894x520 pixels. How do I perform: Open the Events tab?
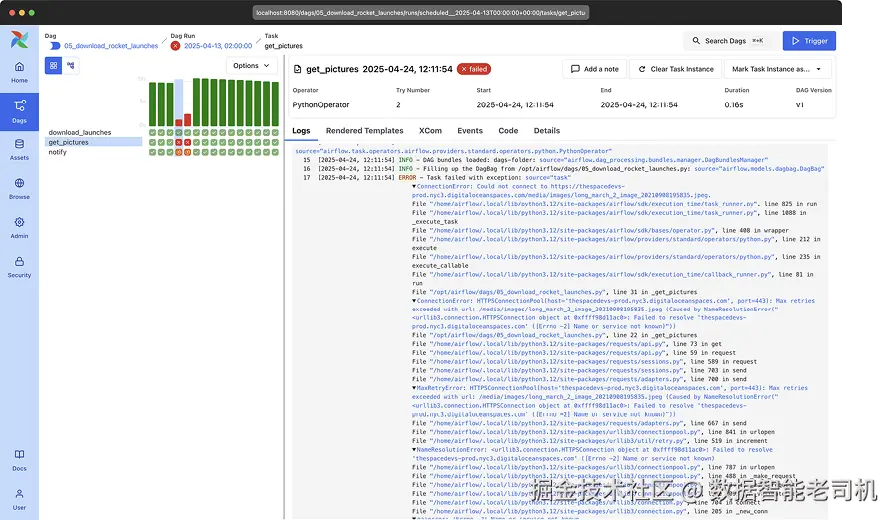point(470,131)
